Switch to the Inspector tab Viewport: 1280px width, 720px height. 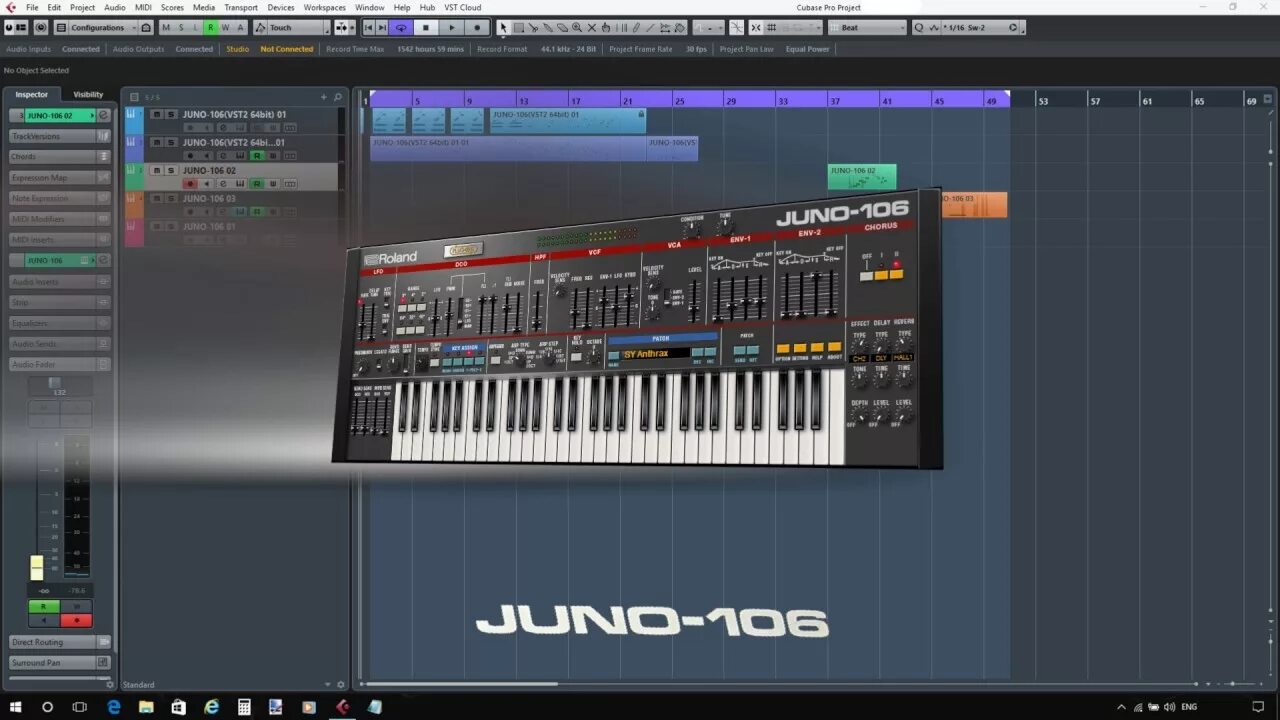pos(31,94)
